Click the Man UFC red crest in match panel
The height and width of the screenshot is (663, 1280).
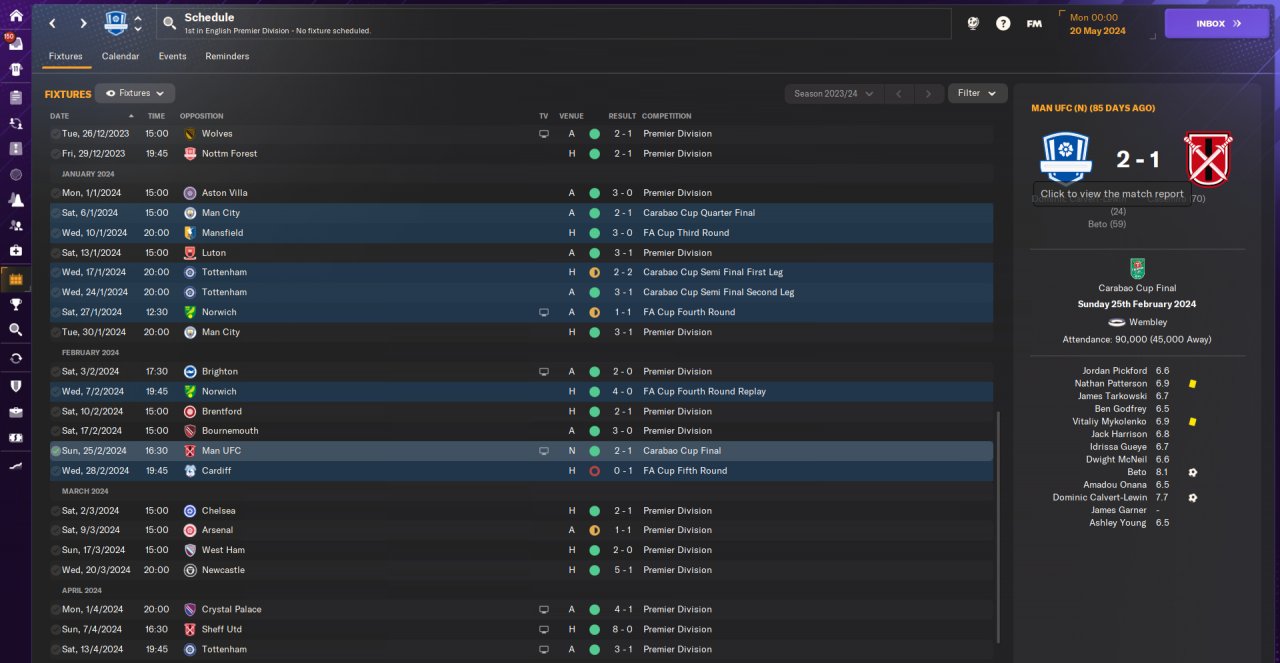tap(1209, 159)
